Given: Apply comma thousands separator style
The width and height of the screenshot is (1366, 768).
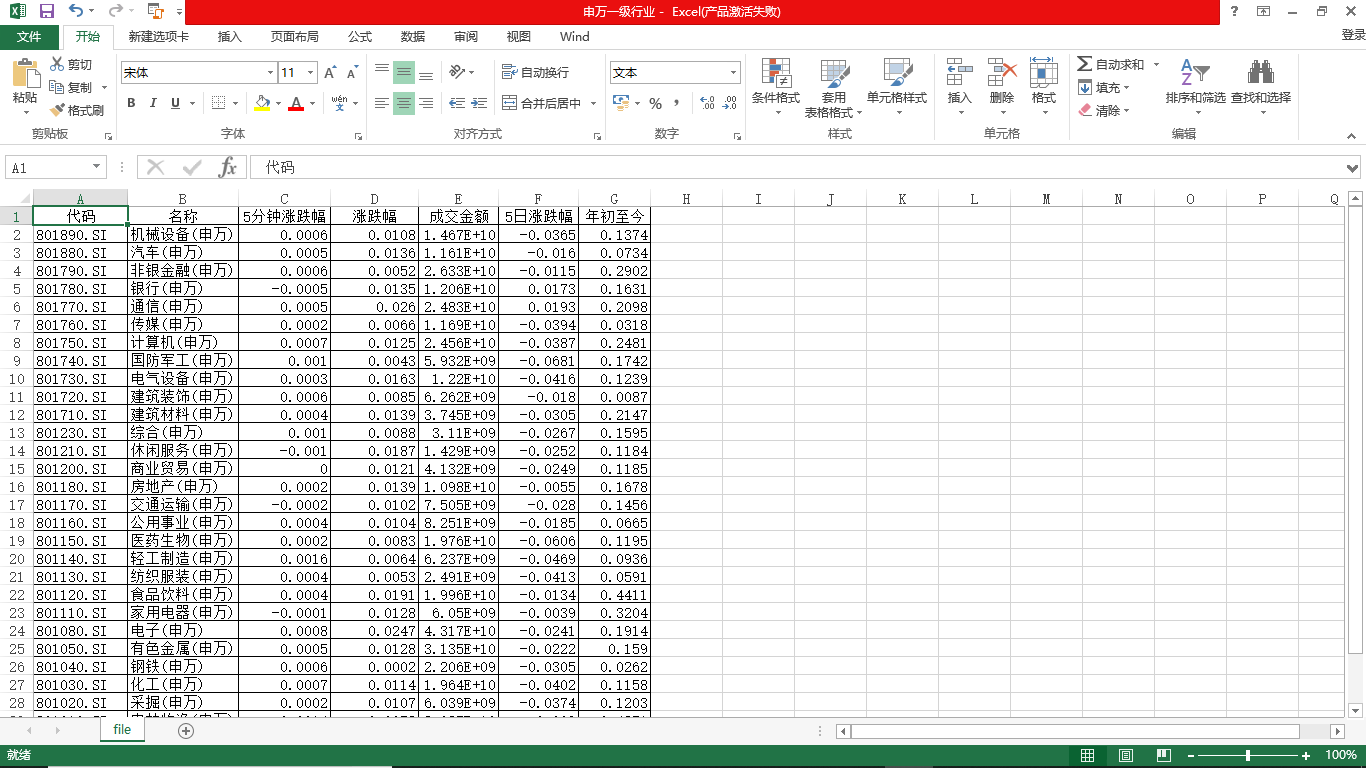Looking at the screenshot, I should pos(677,103).
